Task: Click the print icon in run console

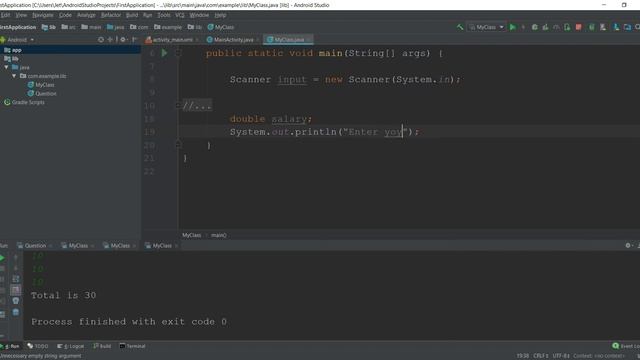Action: (16, 301)
